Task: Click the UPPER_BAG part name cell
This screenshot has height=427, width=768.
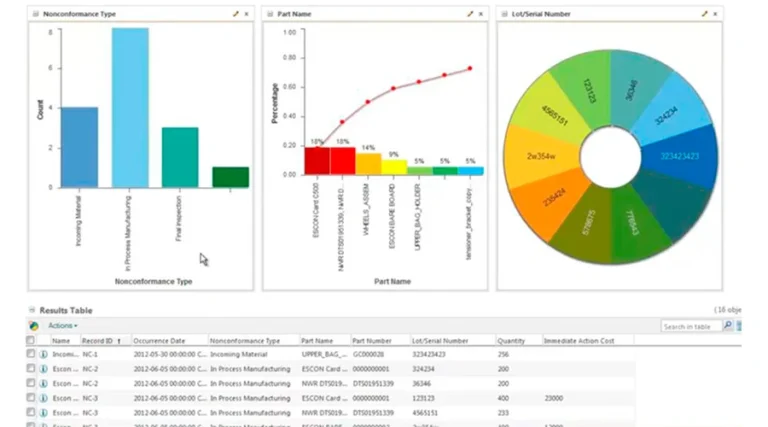Action: coord(324,354)
